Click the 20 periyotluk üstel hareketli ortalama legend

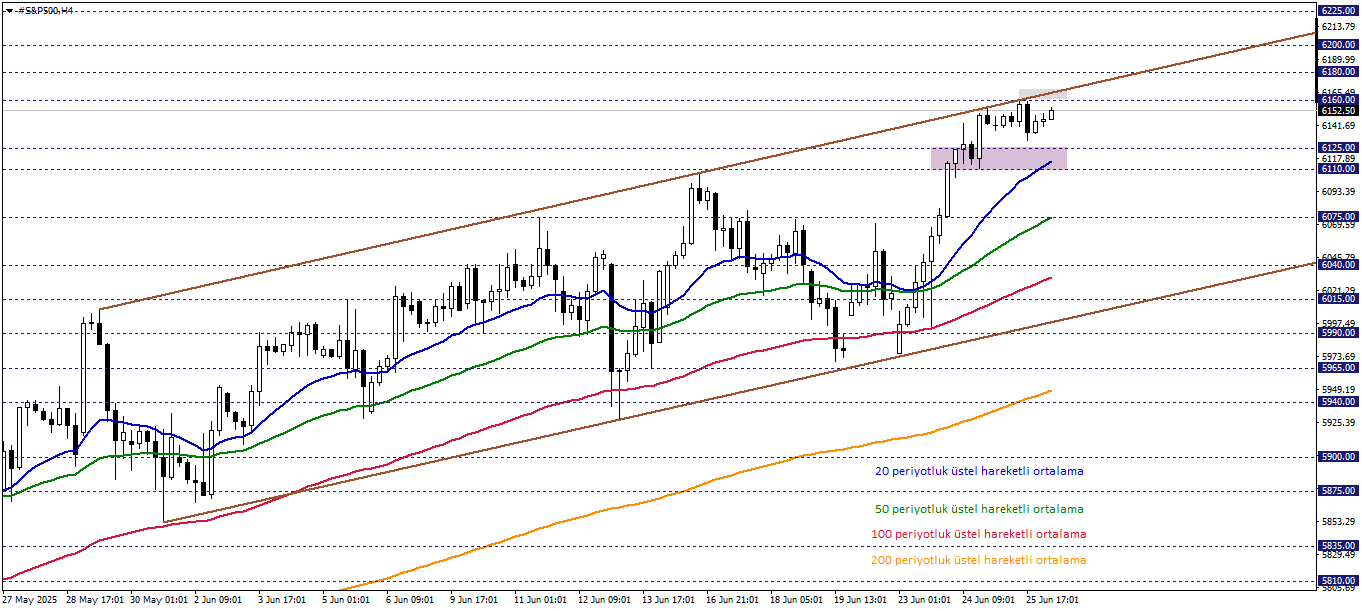978,471
